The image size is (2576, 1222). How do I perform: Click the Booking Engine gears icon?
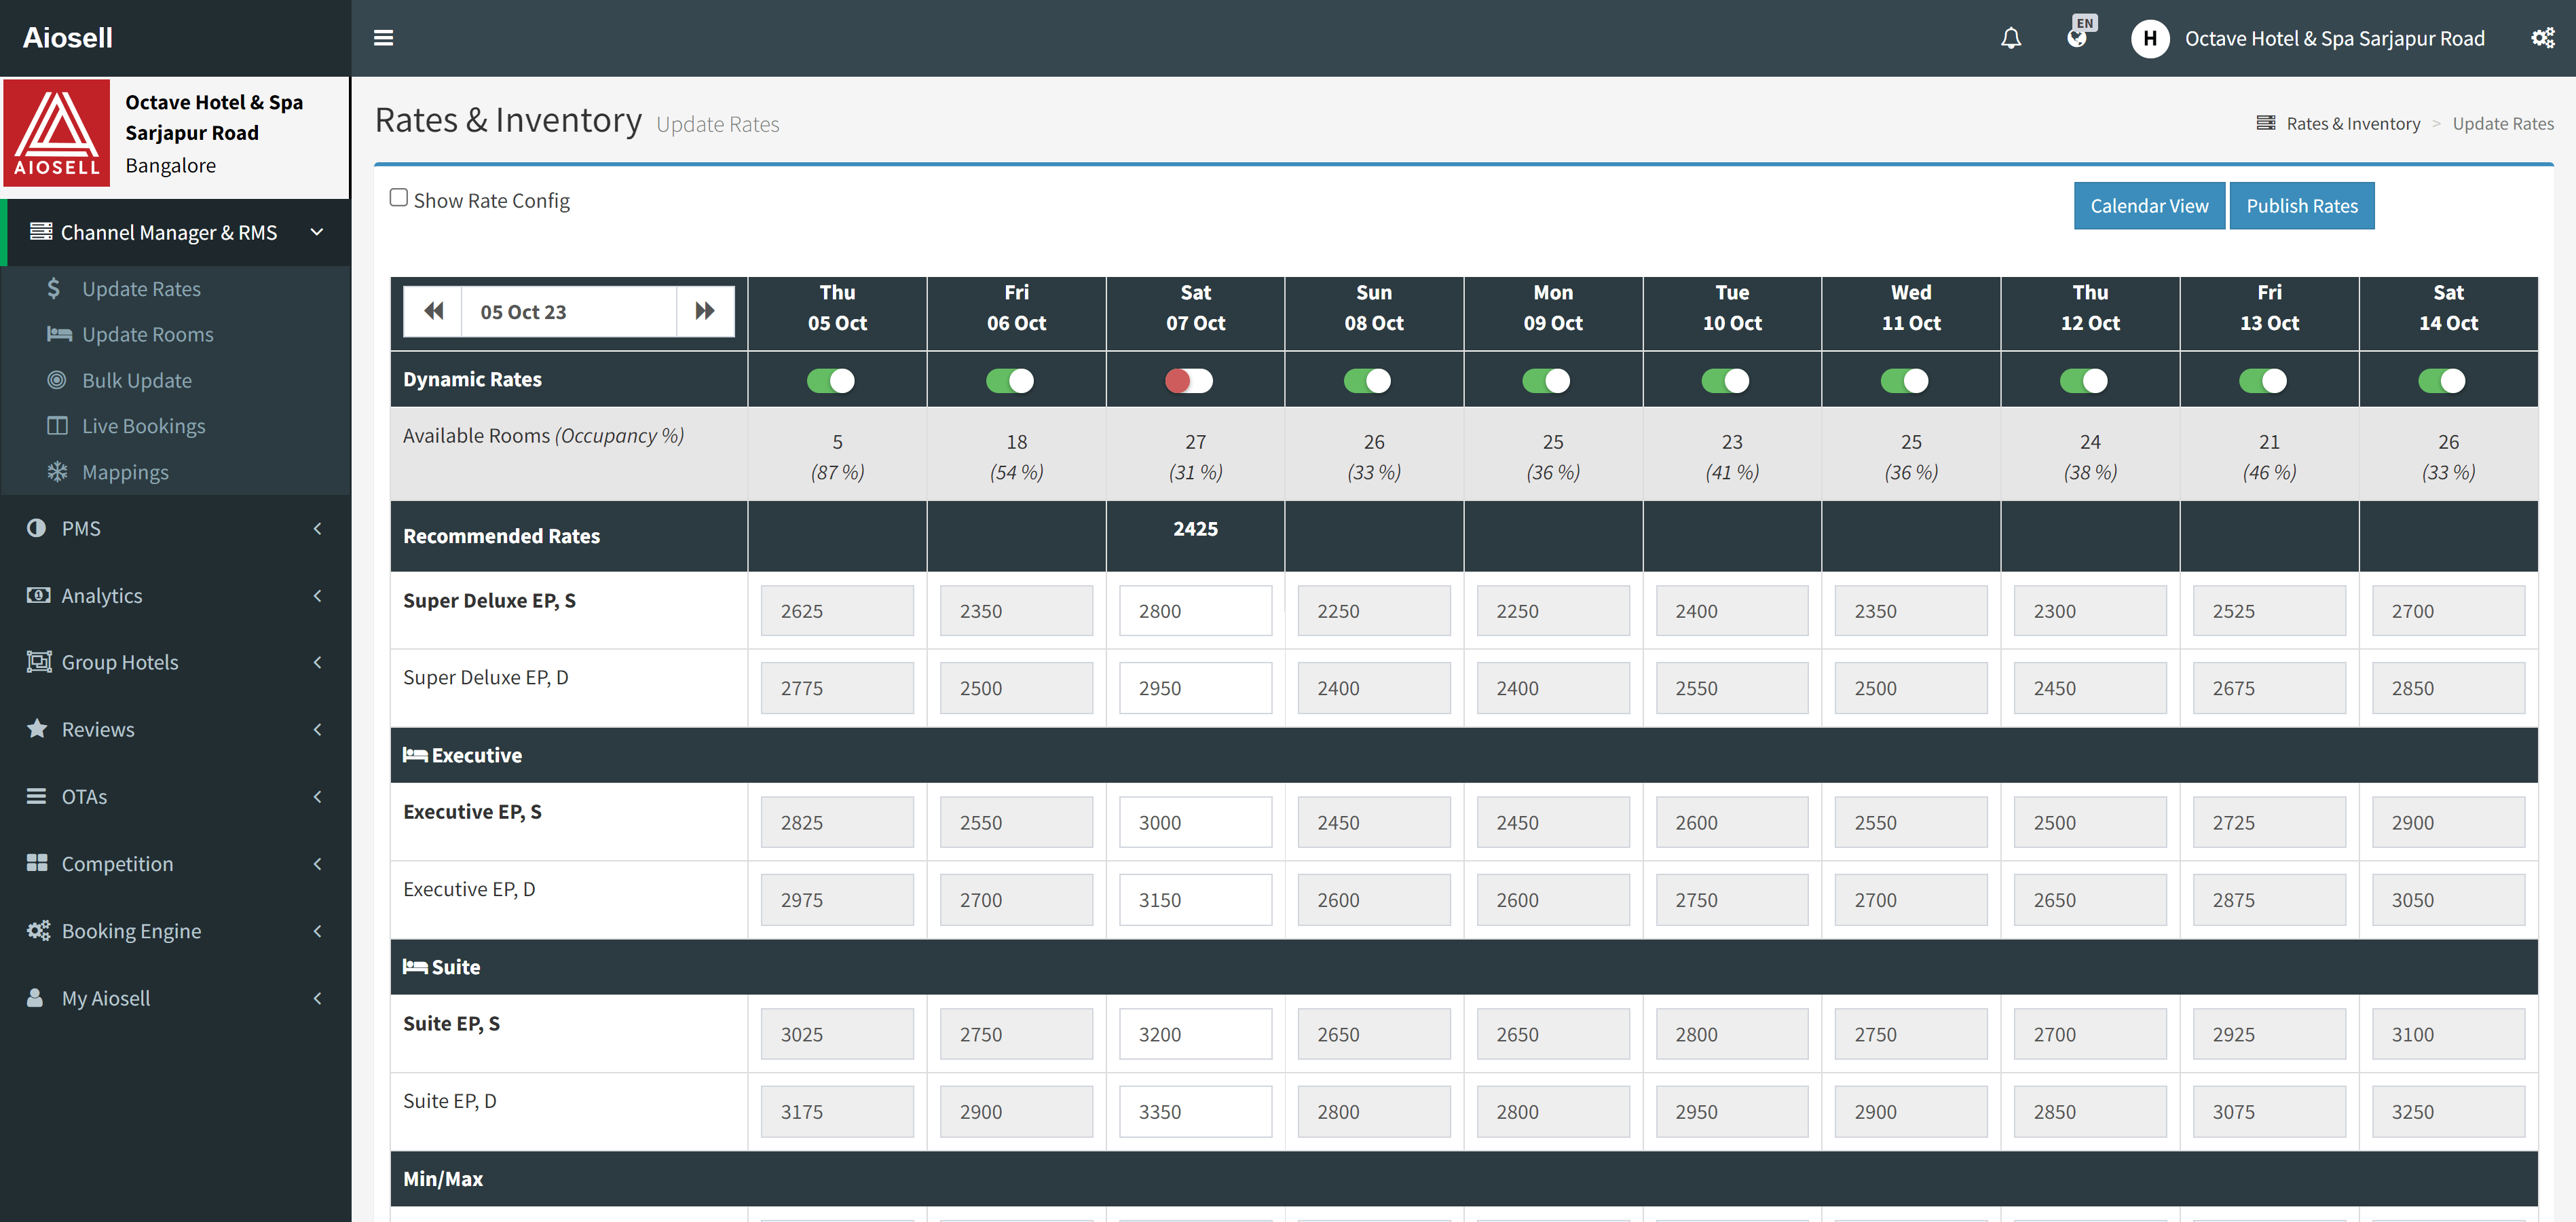click(38, 930)
